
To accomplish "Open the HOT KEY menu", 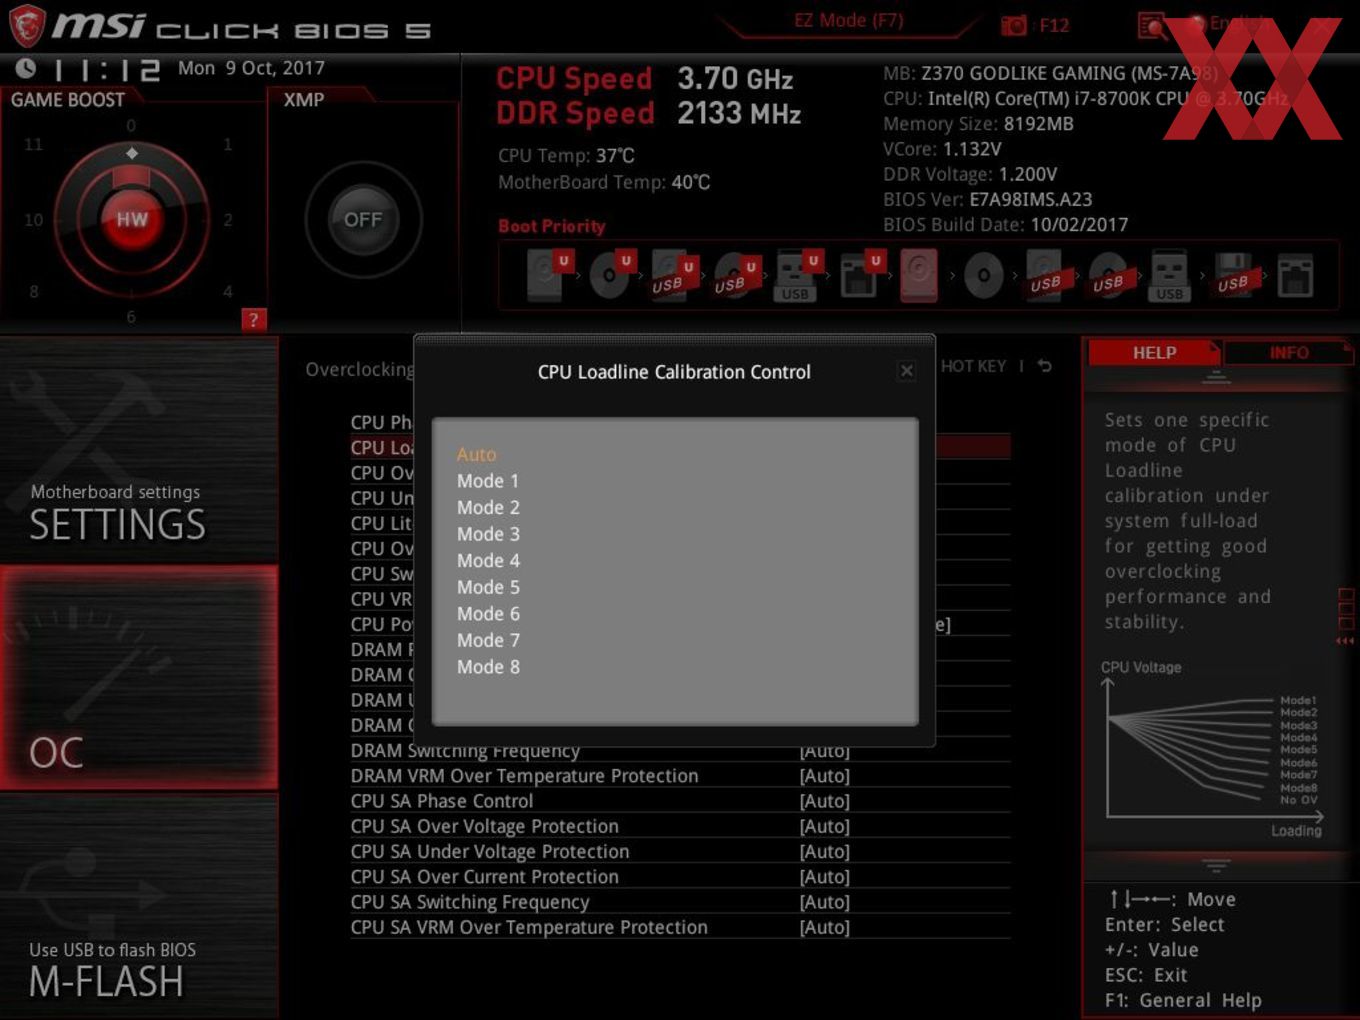I will click(x=973, y=366).
